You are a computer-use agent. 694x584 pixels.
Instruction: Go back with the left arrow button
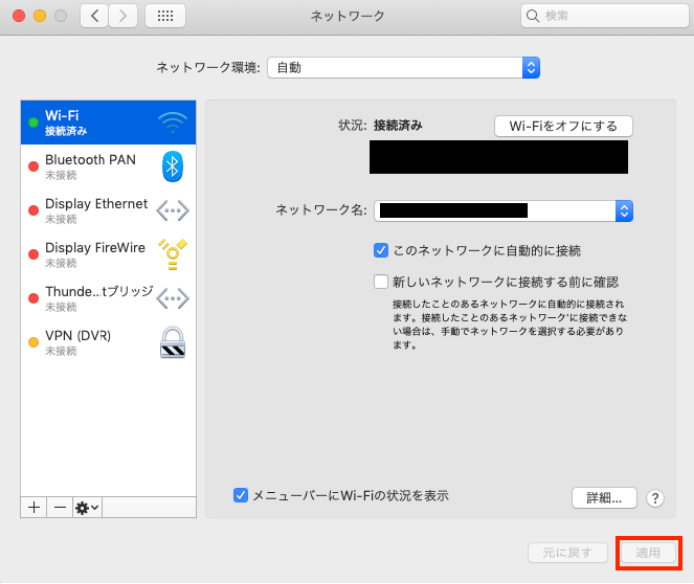(x=94, y=16)
